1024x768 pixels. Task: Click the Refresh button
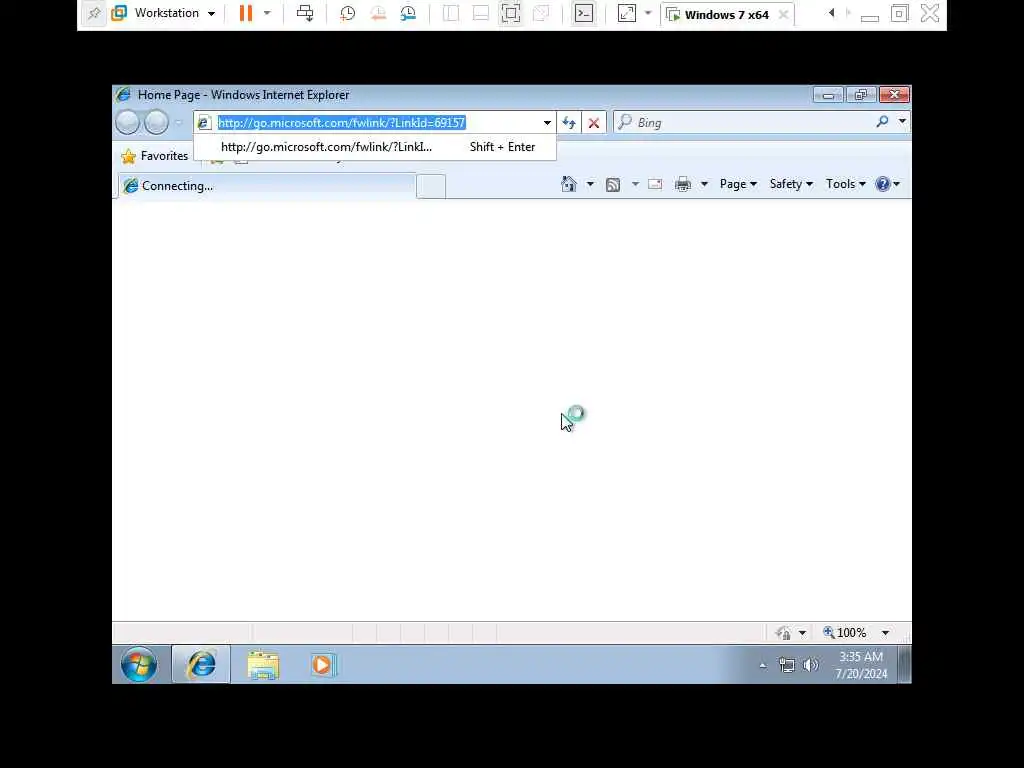click(569, 123)
